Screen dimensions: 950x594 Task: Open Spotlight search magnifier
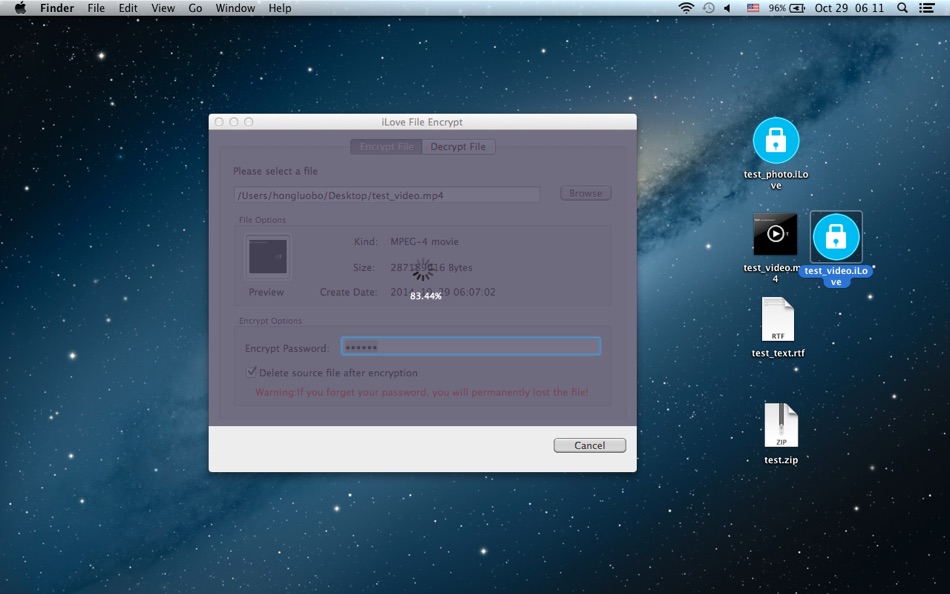[902, 8]
